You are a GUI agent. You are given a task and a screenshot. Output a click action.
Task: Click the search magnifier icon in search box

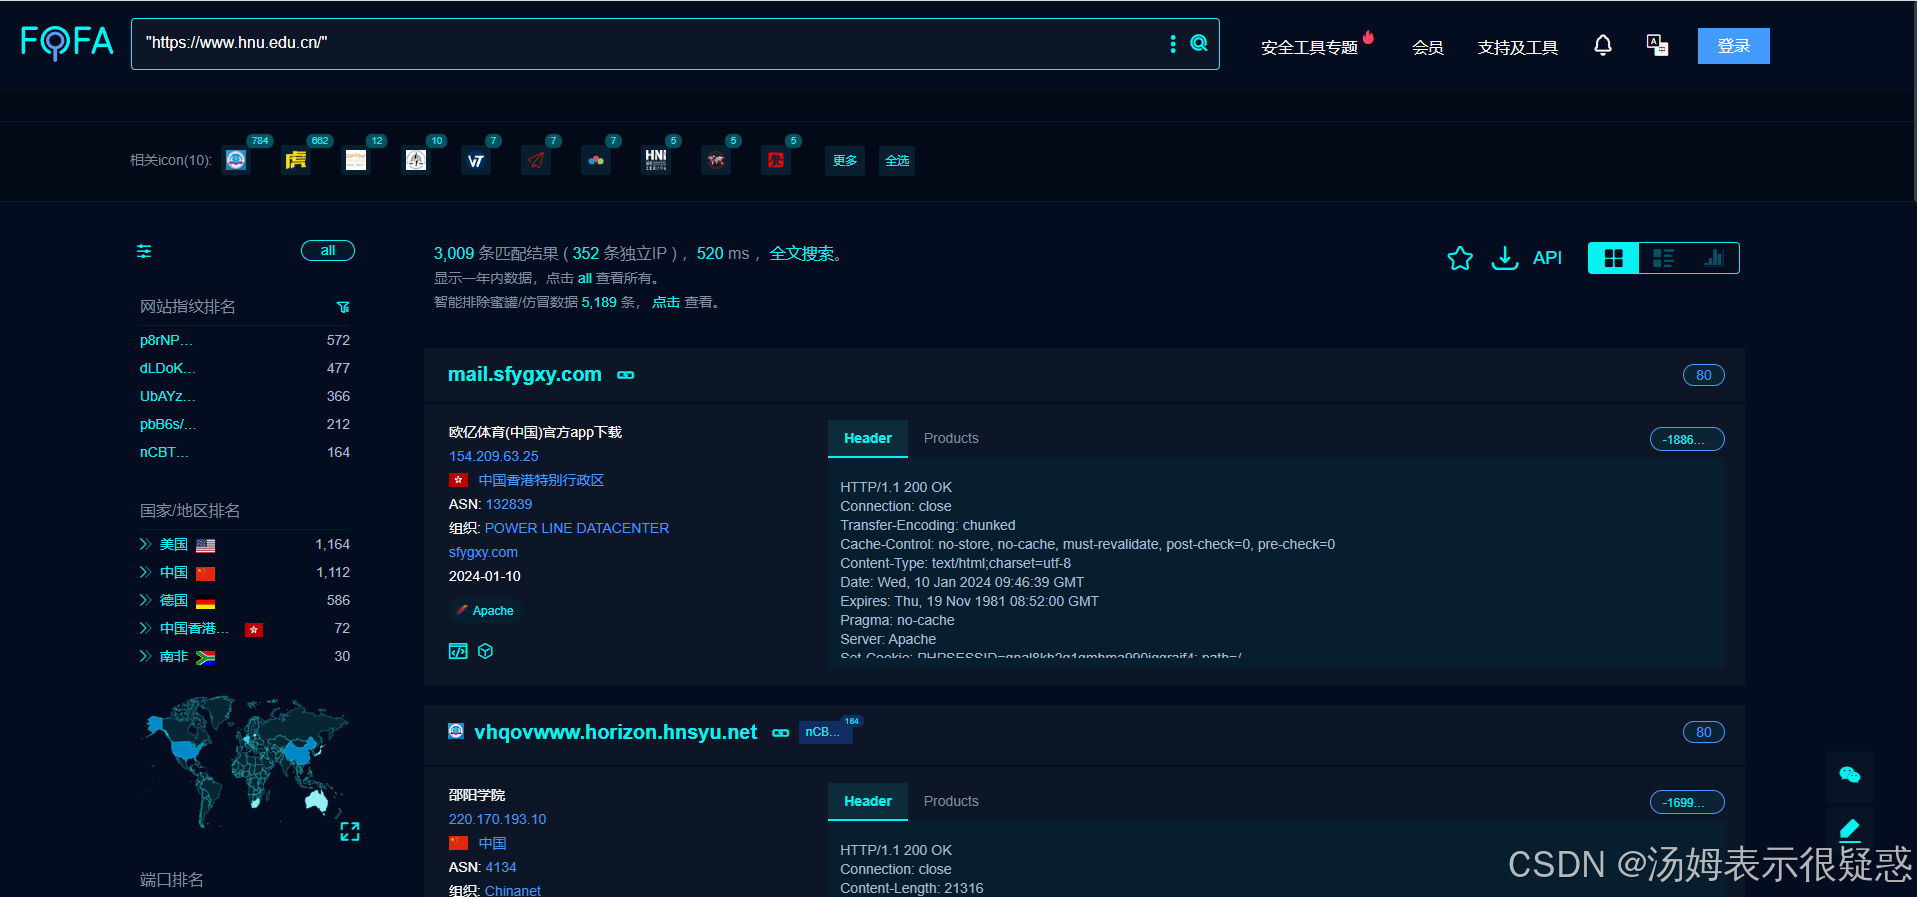[1199, 43]
